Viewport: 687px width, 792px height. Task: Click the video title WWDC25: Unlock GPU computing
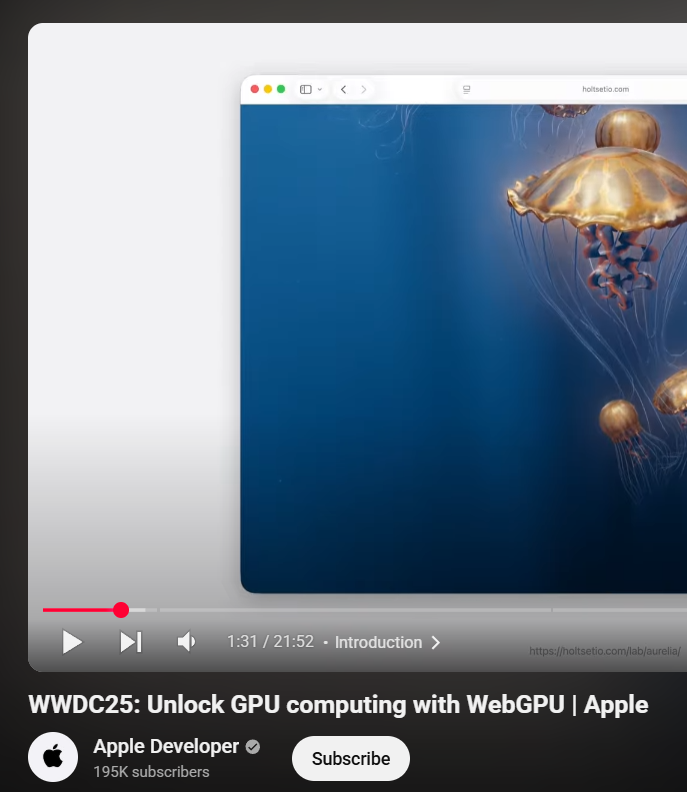(338, 705)
